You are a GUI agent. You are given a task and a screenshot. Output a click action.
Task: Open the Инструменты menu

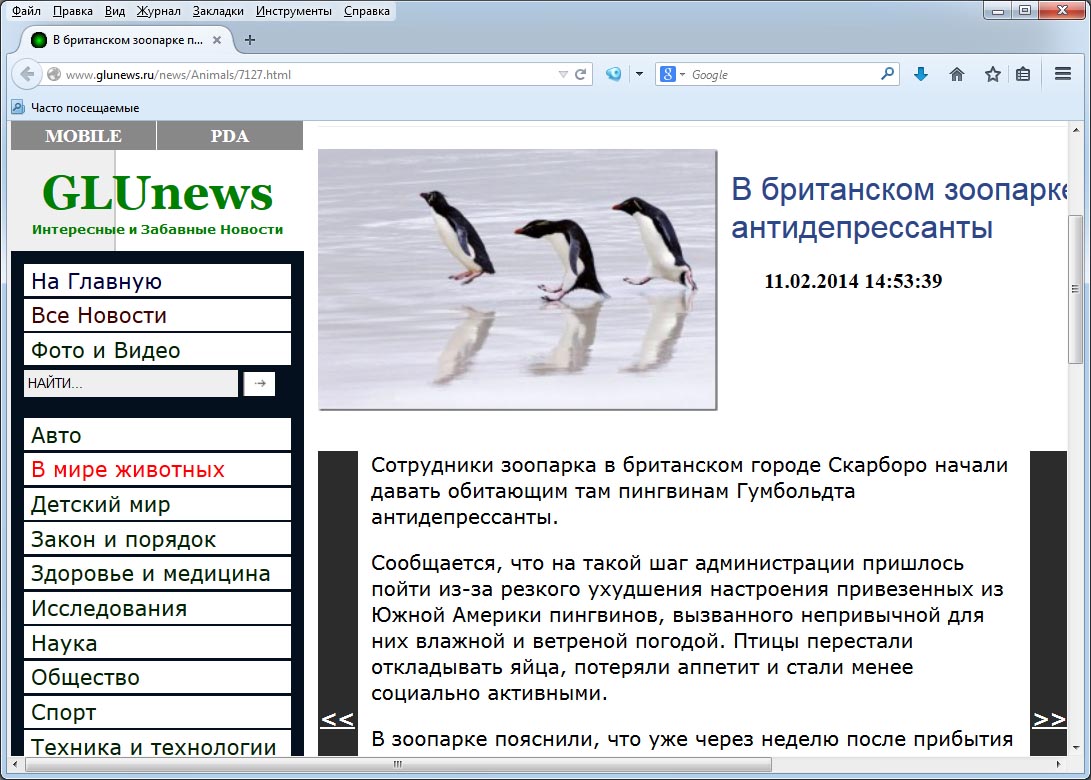pos(293,11)
